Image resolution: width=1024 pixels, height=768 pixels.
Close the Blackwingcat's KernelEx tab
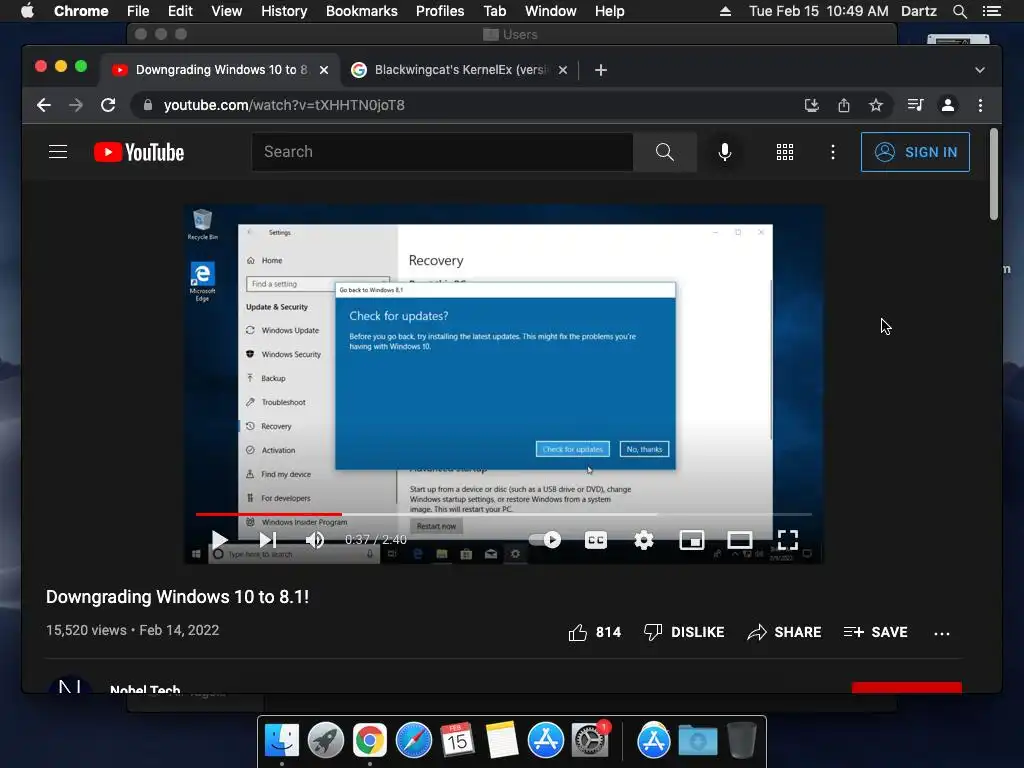pyautogui.click(x=563, y=70)
